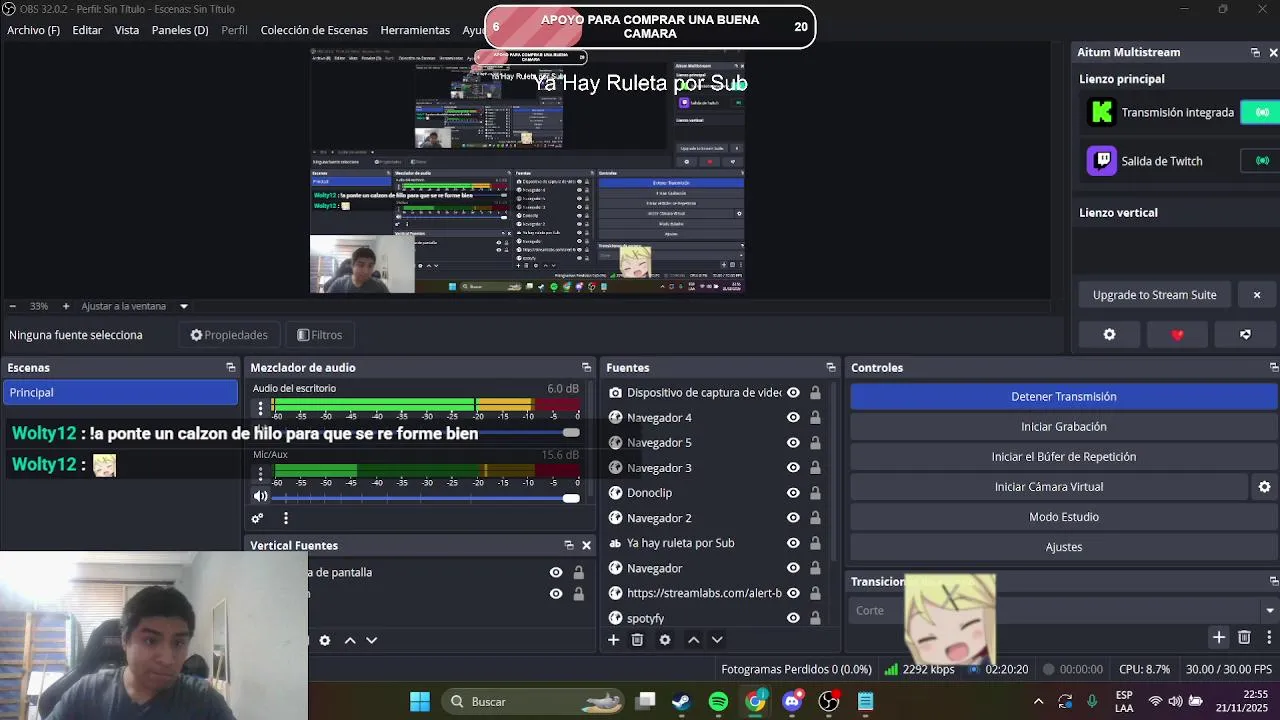The image size is (1280, 720).
Task: Zoom out preview with minus
Action: click(12, 306)
